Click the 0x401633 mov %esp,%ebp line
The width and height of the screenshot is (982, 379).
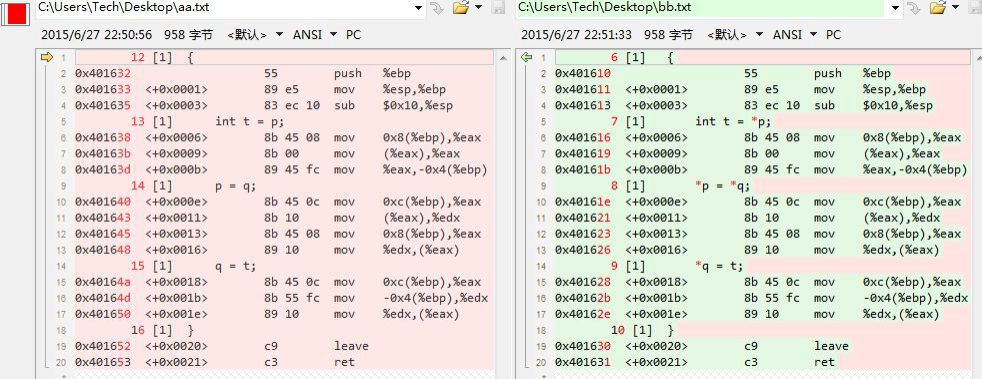coord(285,90)
